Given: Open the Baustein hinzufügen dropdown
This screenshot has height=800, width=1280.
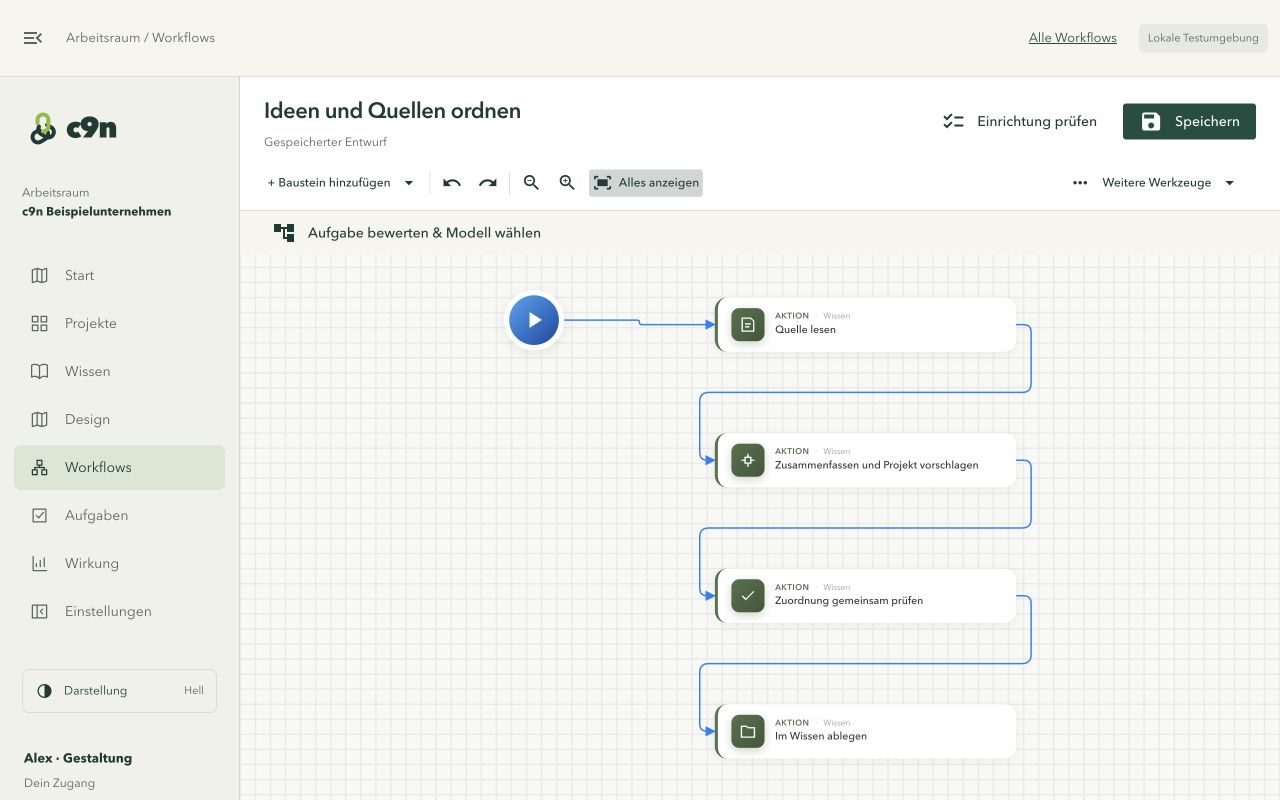Looking at the screenshot, I should pyautogui.click(x=341, y=183).
